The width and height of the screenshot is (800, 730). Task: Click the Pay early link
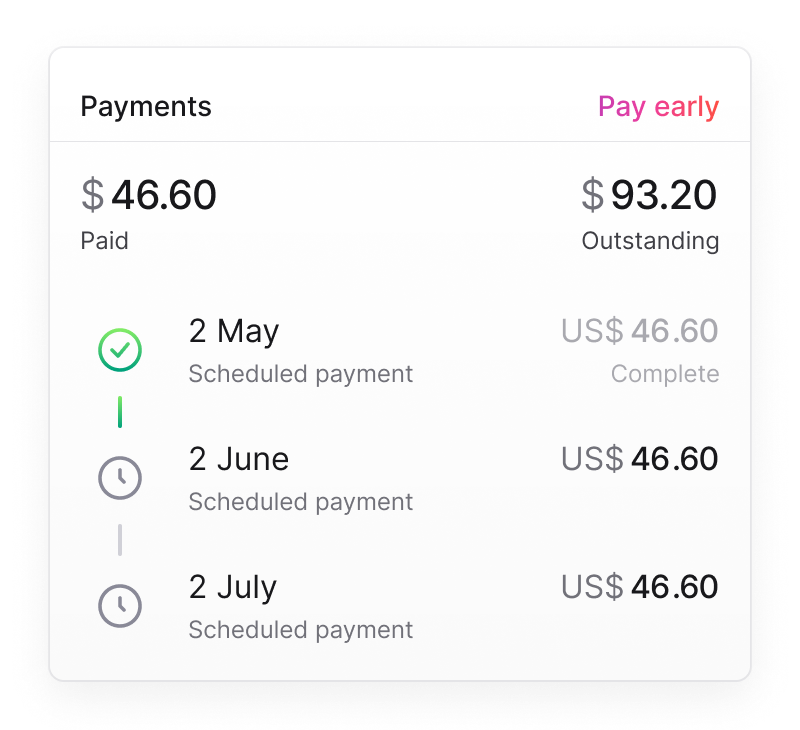coord(658,107)
